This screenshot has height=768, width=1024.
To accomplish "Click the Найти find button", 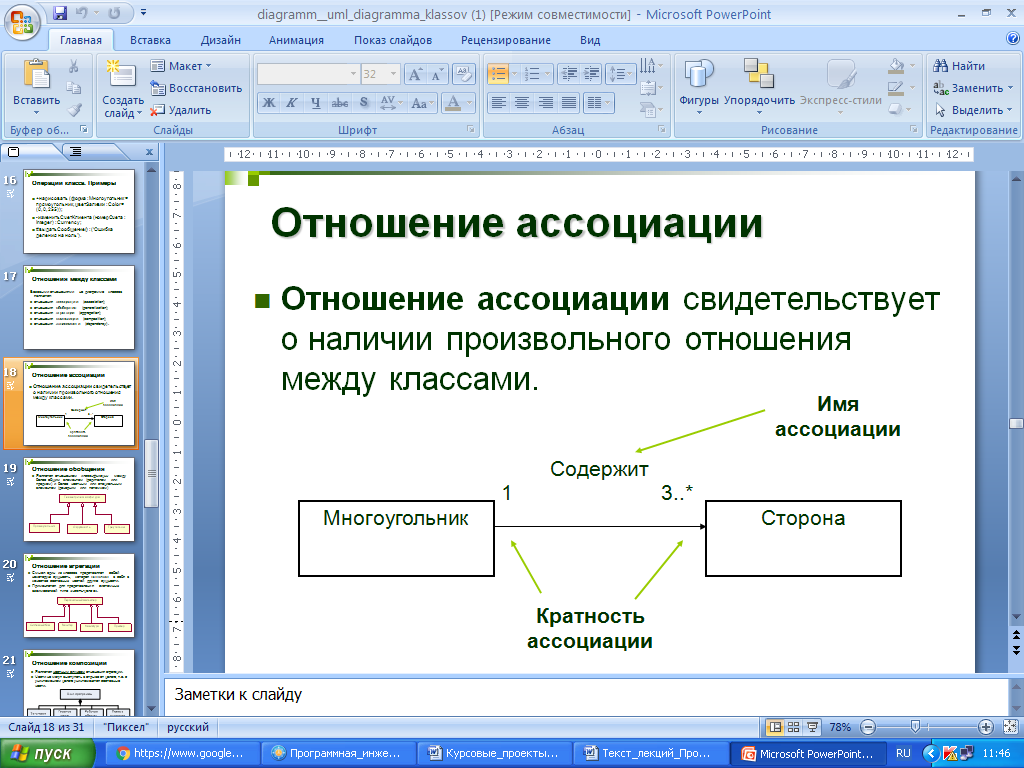I will 960,66.
